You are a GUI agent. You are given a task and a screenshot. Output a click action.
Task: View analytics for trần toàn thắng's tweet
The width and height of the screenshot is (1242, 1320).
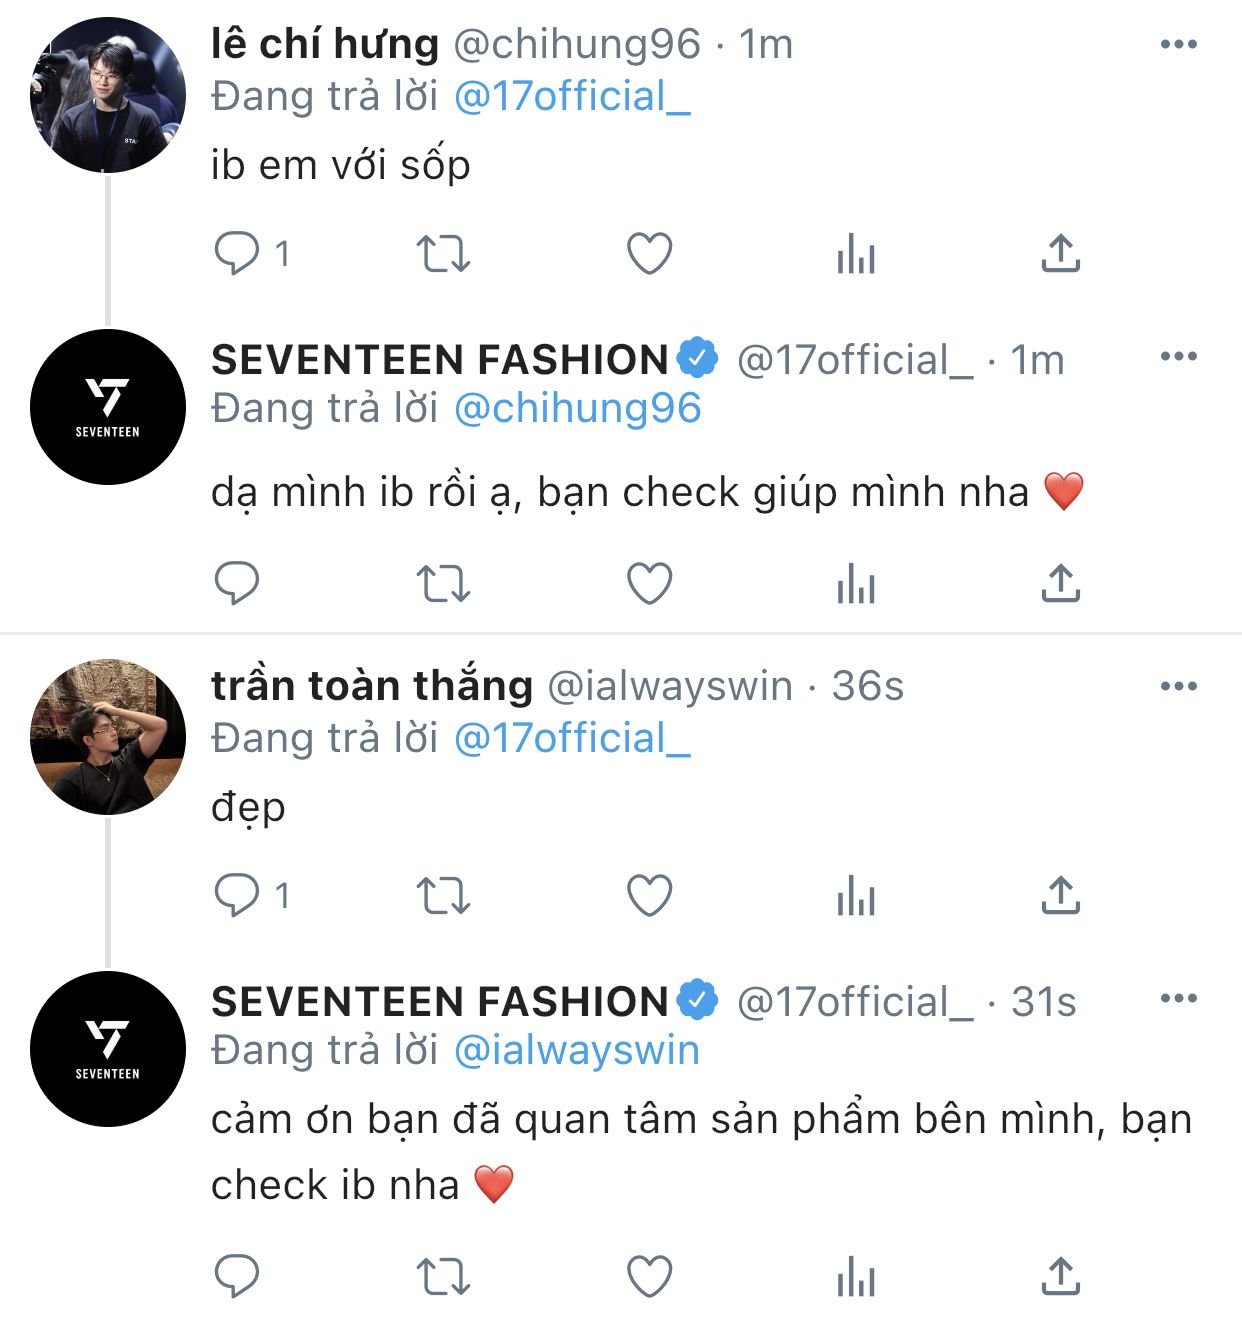point(855,896)
